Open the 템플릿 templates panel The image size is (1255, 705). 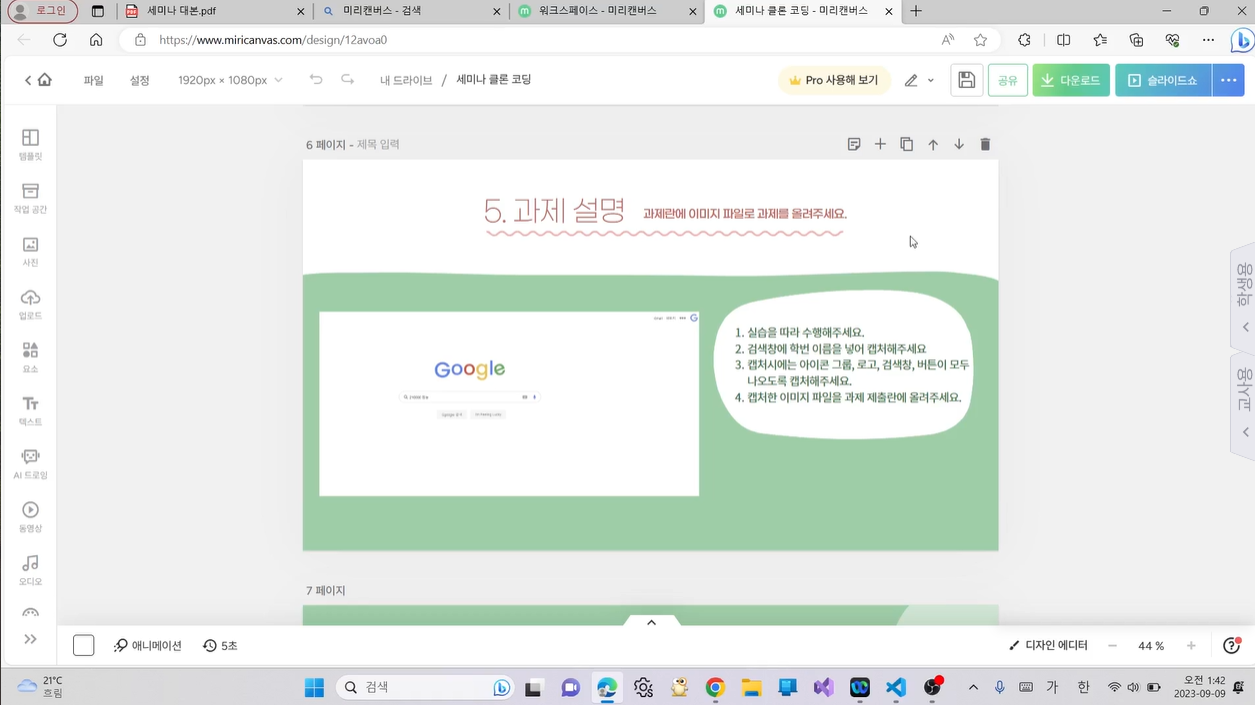point(30,145)
